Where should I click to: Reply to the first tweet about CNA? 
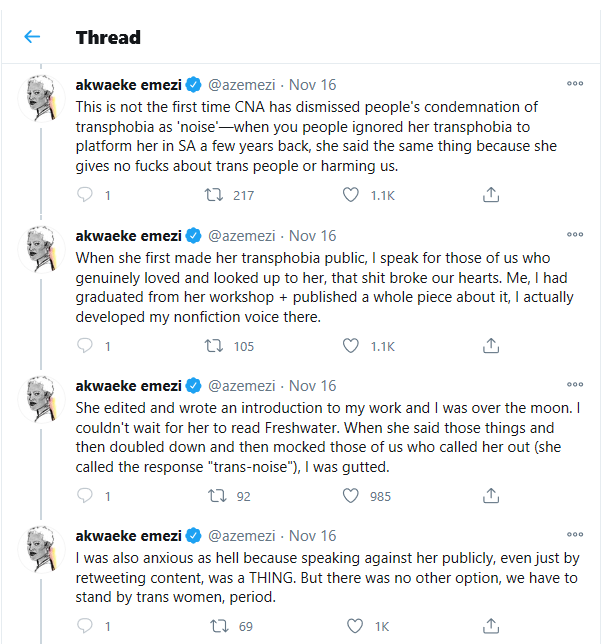click(x=85, y=195)
